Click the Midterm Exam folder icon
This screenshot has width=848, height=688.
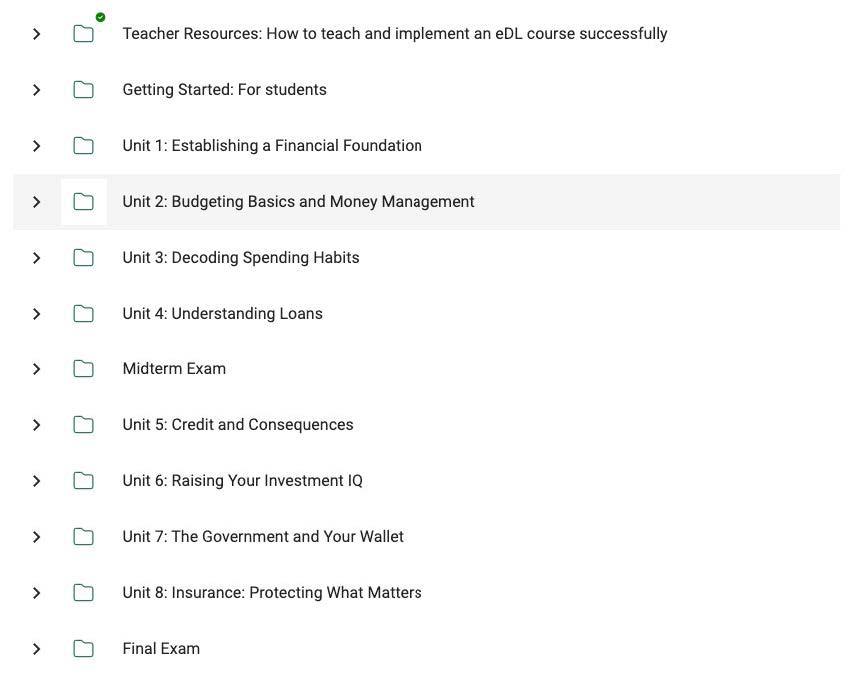84,369
